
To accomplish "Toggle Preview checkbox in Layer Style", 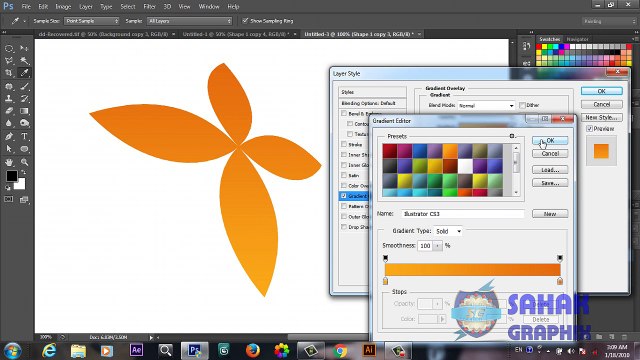I will coord(589,129).
